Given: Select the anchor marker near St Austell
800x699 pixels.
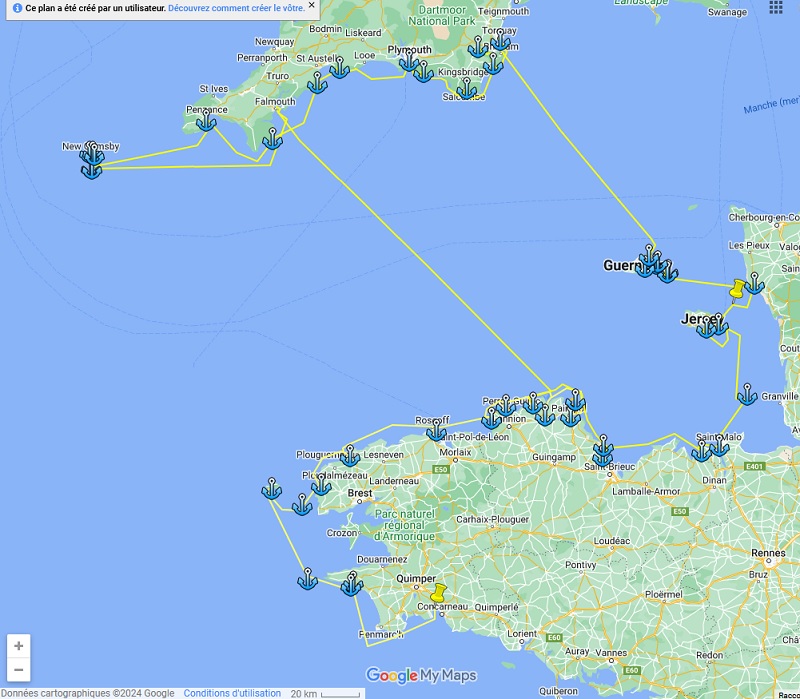Looking at the screenshot, I should click(339, 68).
